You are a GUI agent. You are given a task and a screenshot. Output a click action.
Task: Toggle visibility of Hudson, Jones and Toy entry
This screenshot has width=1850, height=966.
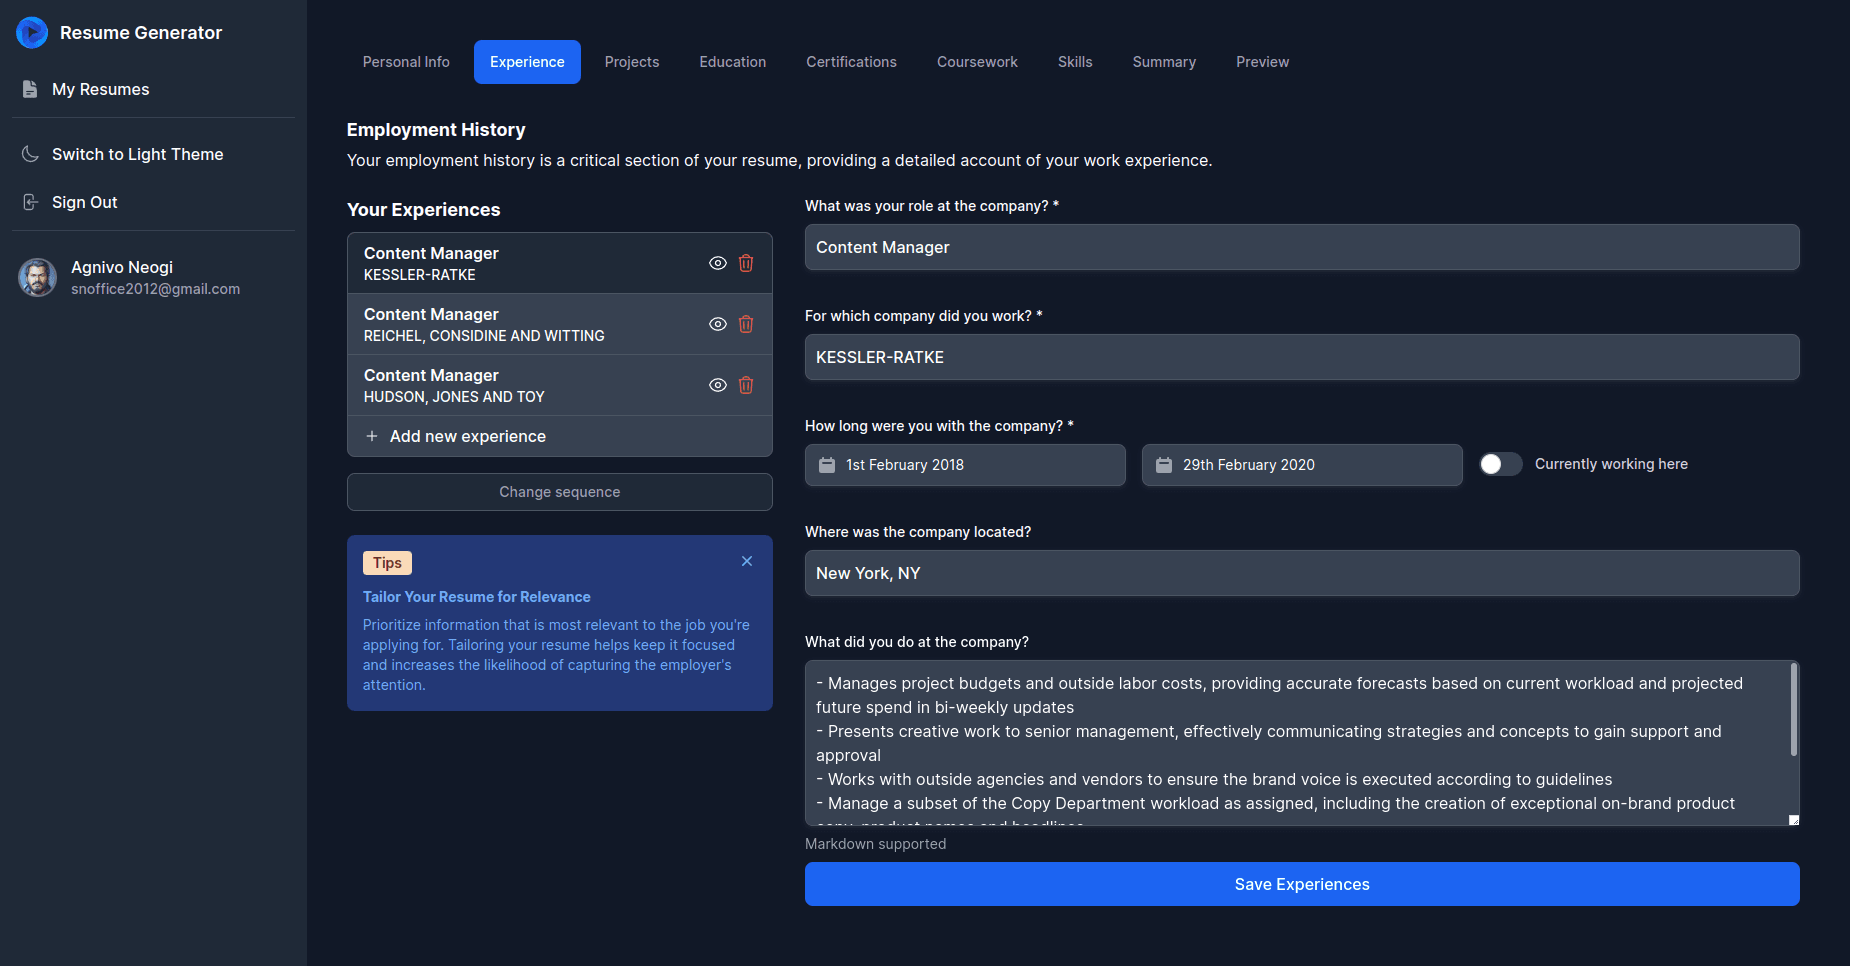click(718, 385)
